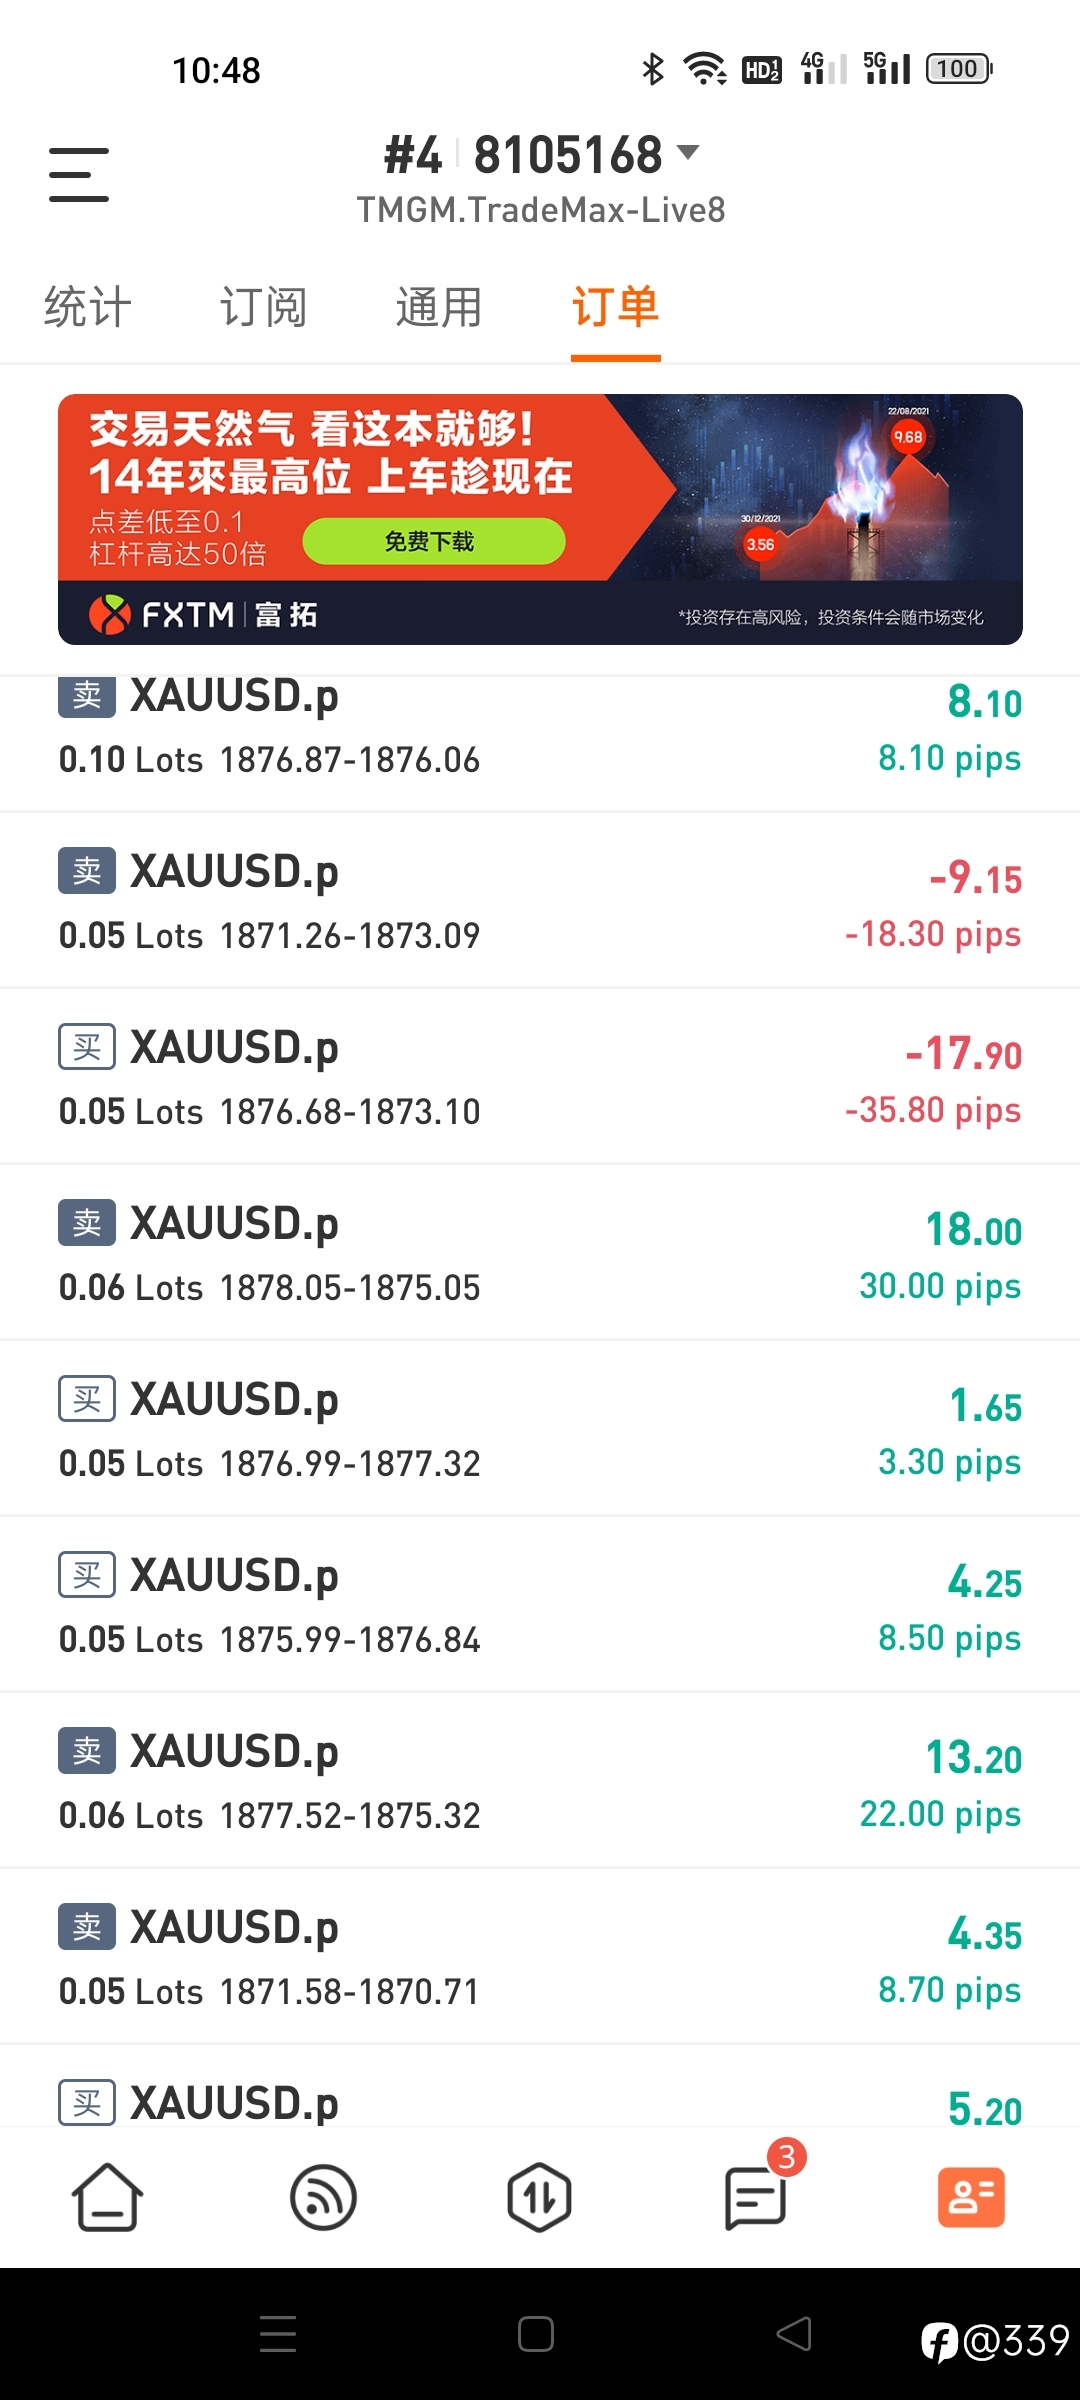The image size is (1080, 2400).
Task: Select the orange profile icon in bottom bar
Action: pyautogui.click(x=971, y=2197)
